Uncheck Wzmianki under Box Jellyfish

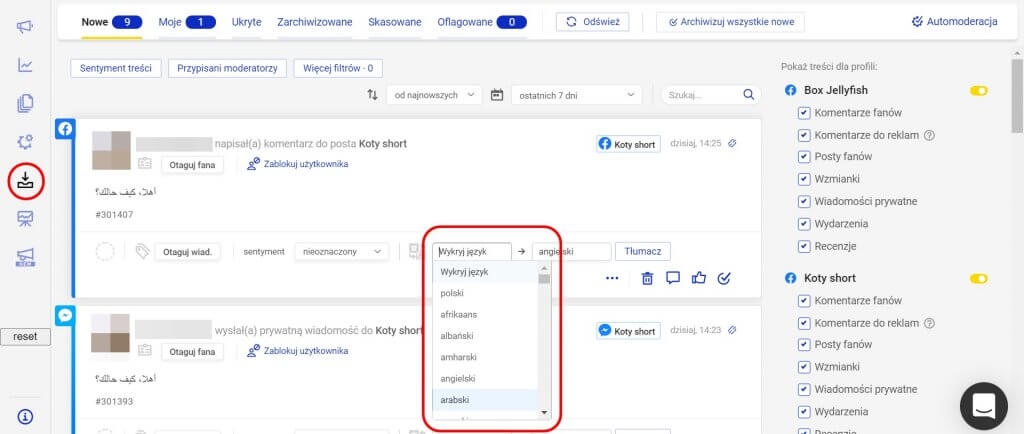[804, 179]
